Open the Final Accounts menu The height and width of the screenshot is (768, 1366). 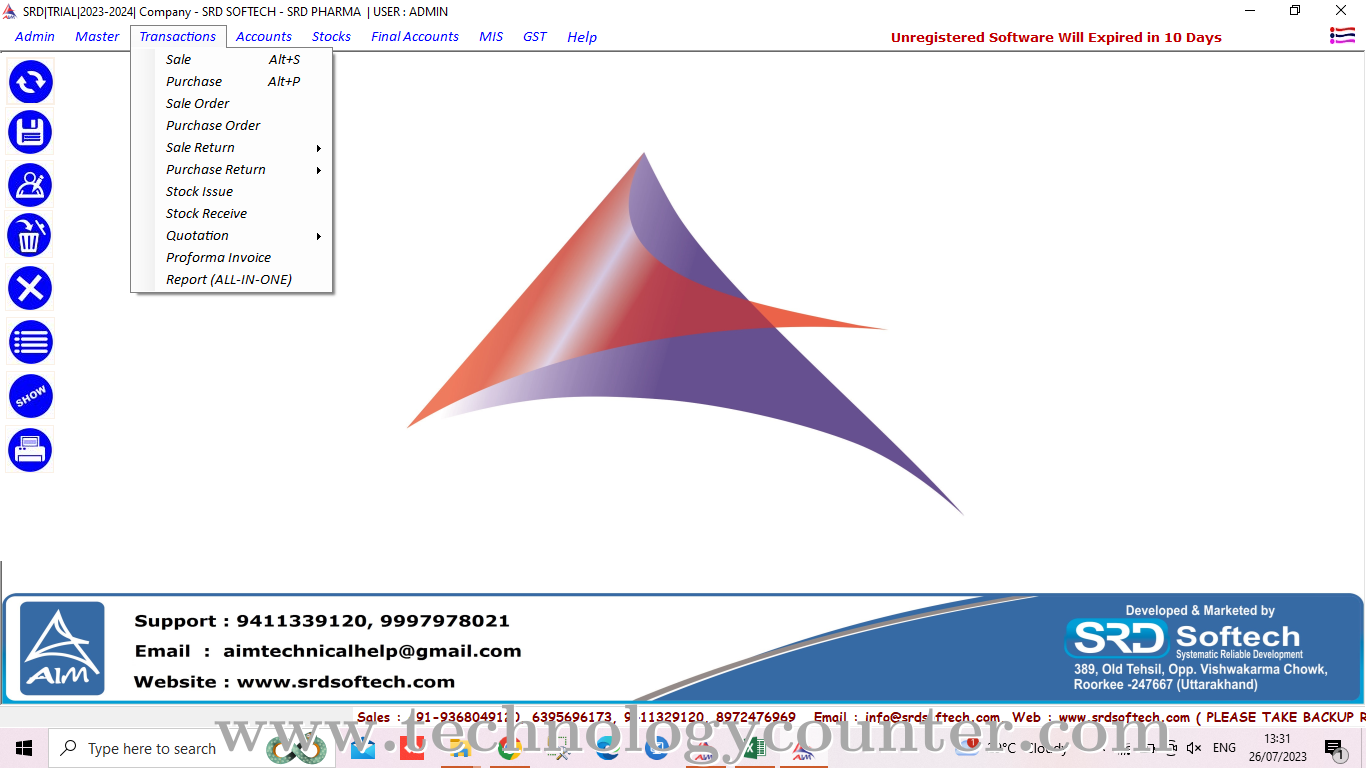point(415,37)
